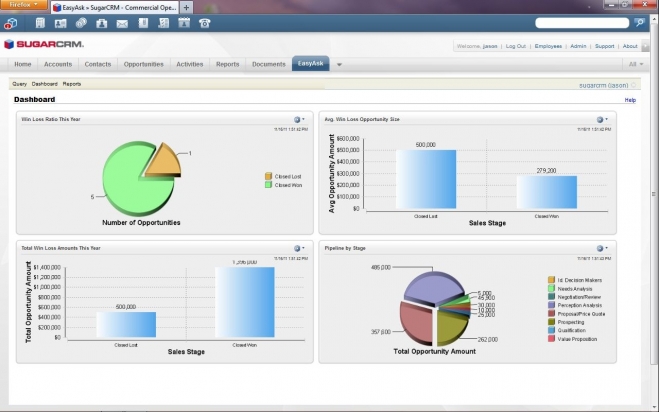Image resolution: width=659 pixels, height=412 pixels.
Task: Click the Closed Won green legend swatch
Action: [x=269, y=185]
